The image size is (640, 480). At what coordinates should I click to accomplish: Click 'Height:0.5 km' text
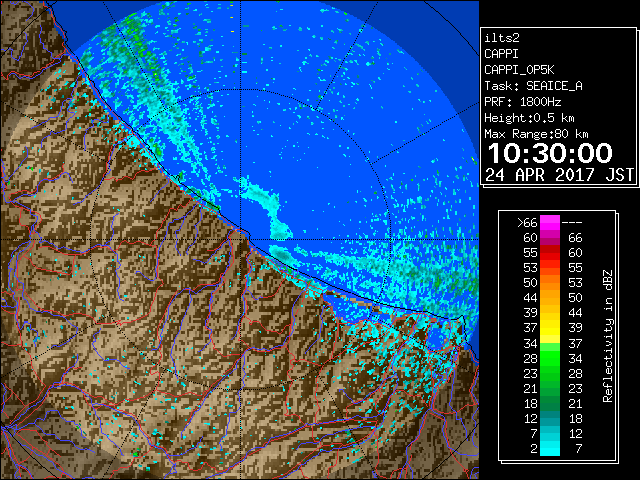529,118
